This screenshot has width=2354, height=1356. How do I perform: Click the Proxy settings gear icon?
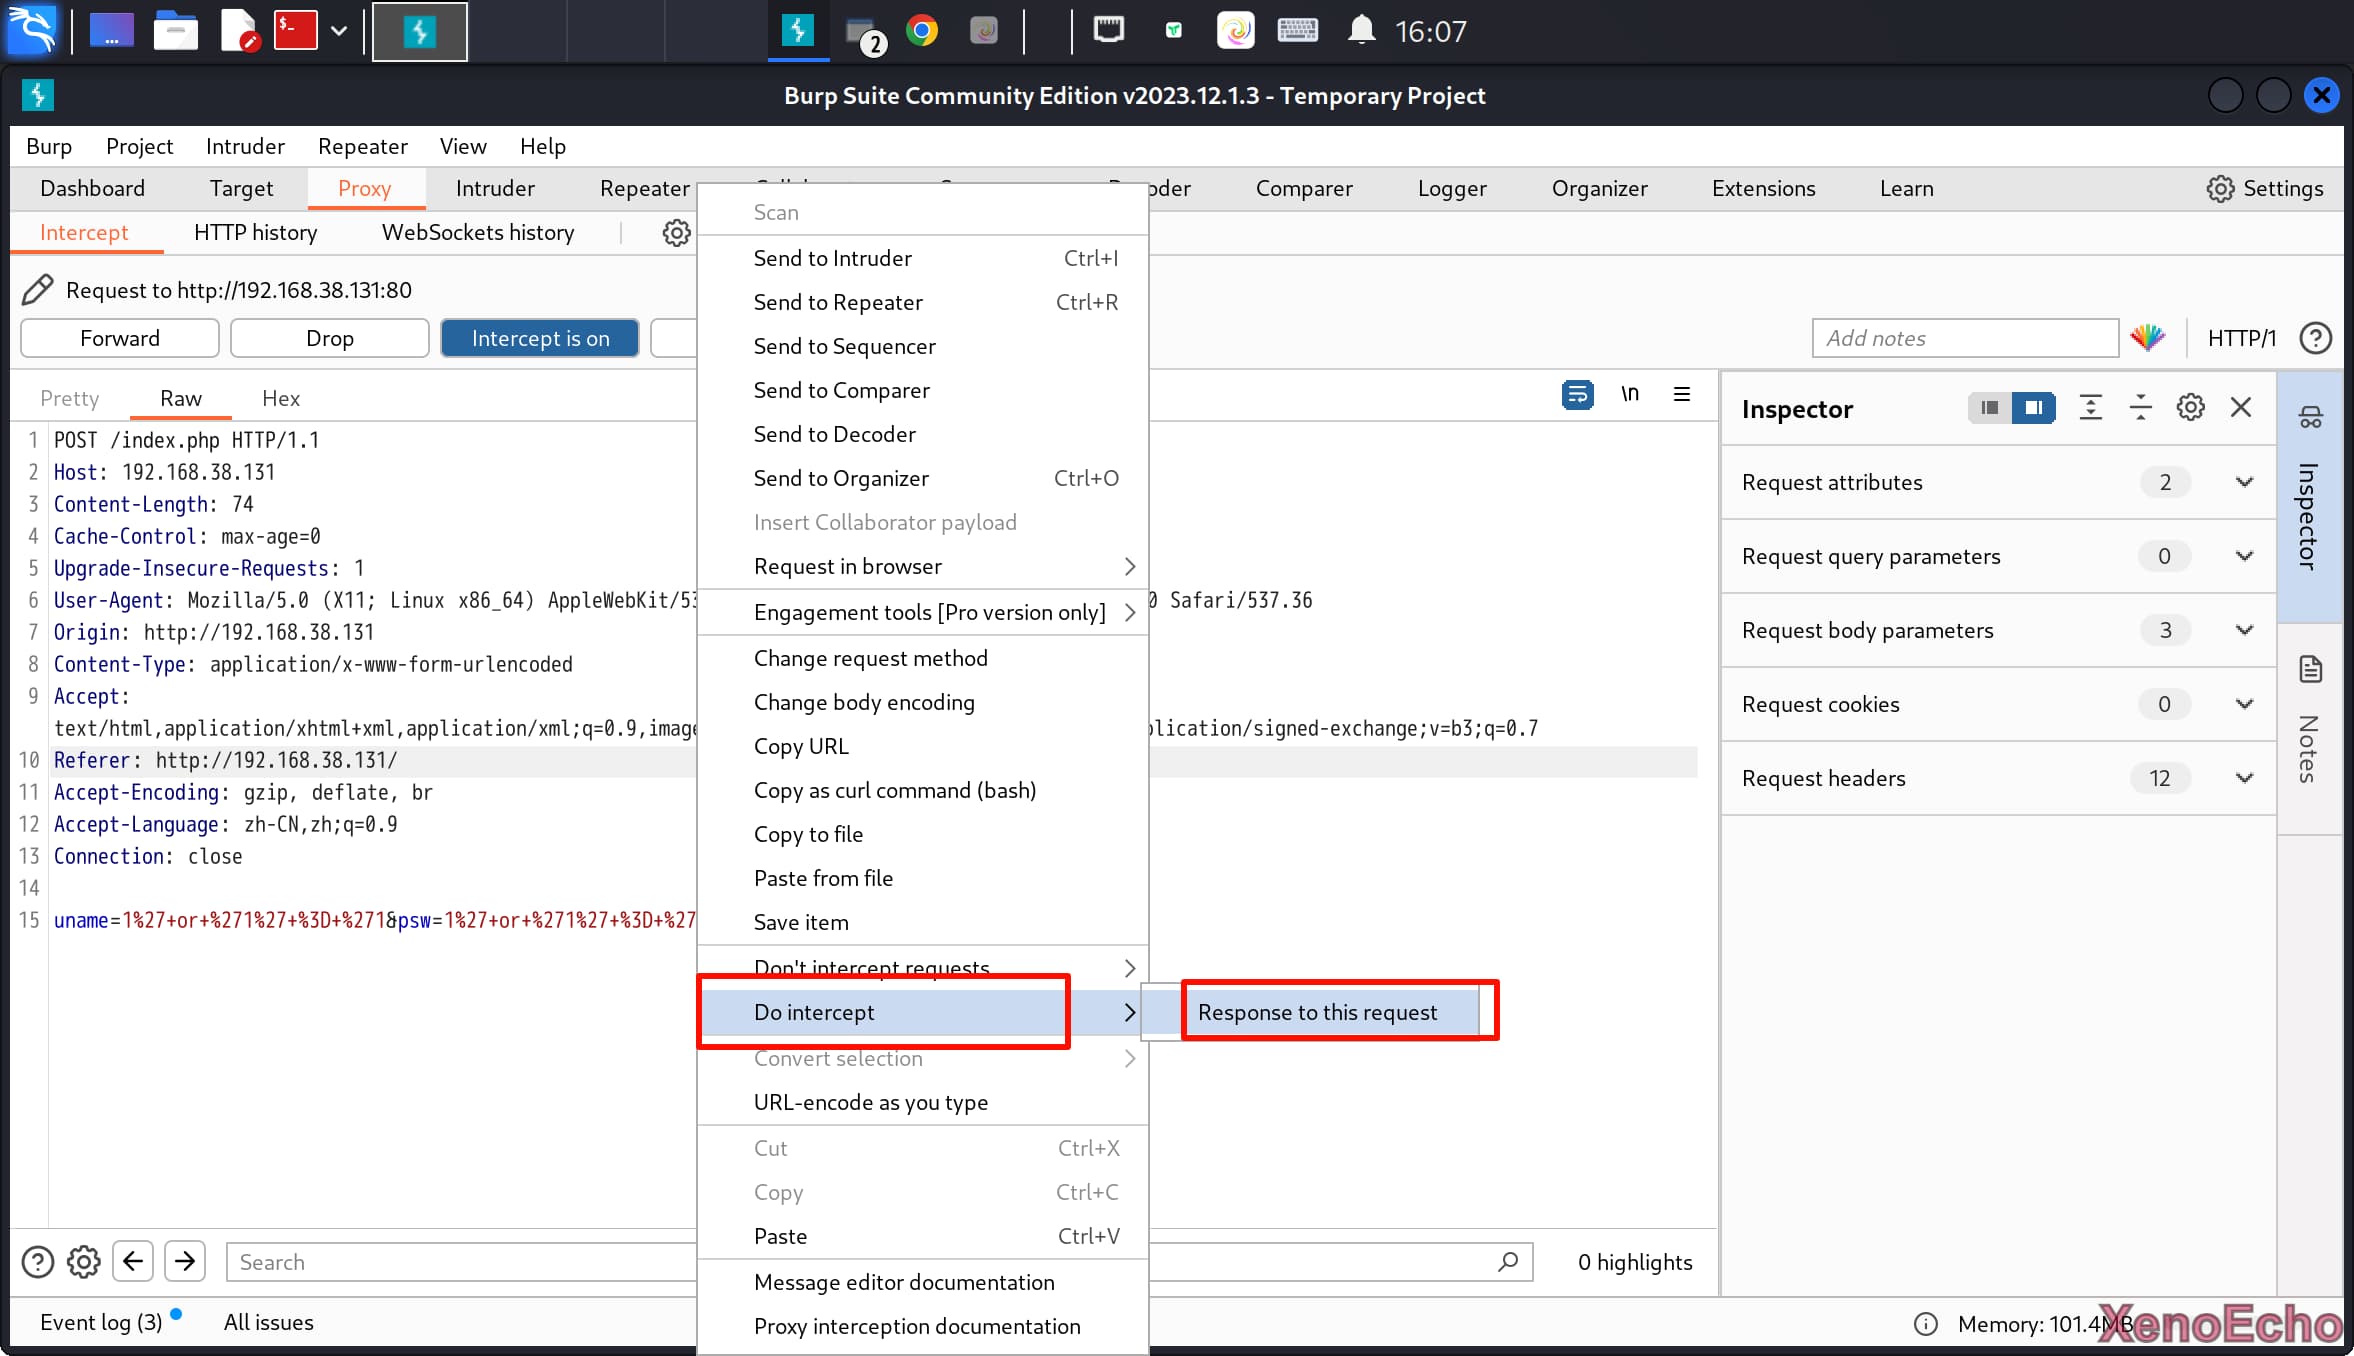(676, 233)
